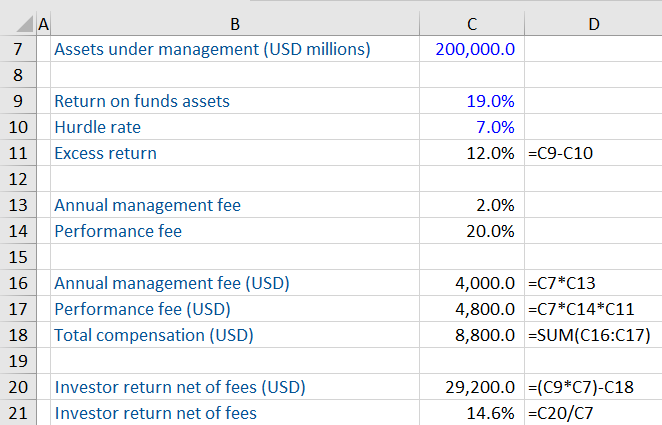This screenshot has width=662, height=425.
Task: Select the =SUM(C16:C17) formula cell
Action: click(592, 335)
